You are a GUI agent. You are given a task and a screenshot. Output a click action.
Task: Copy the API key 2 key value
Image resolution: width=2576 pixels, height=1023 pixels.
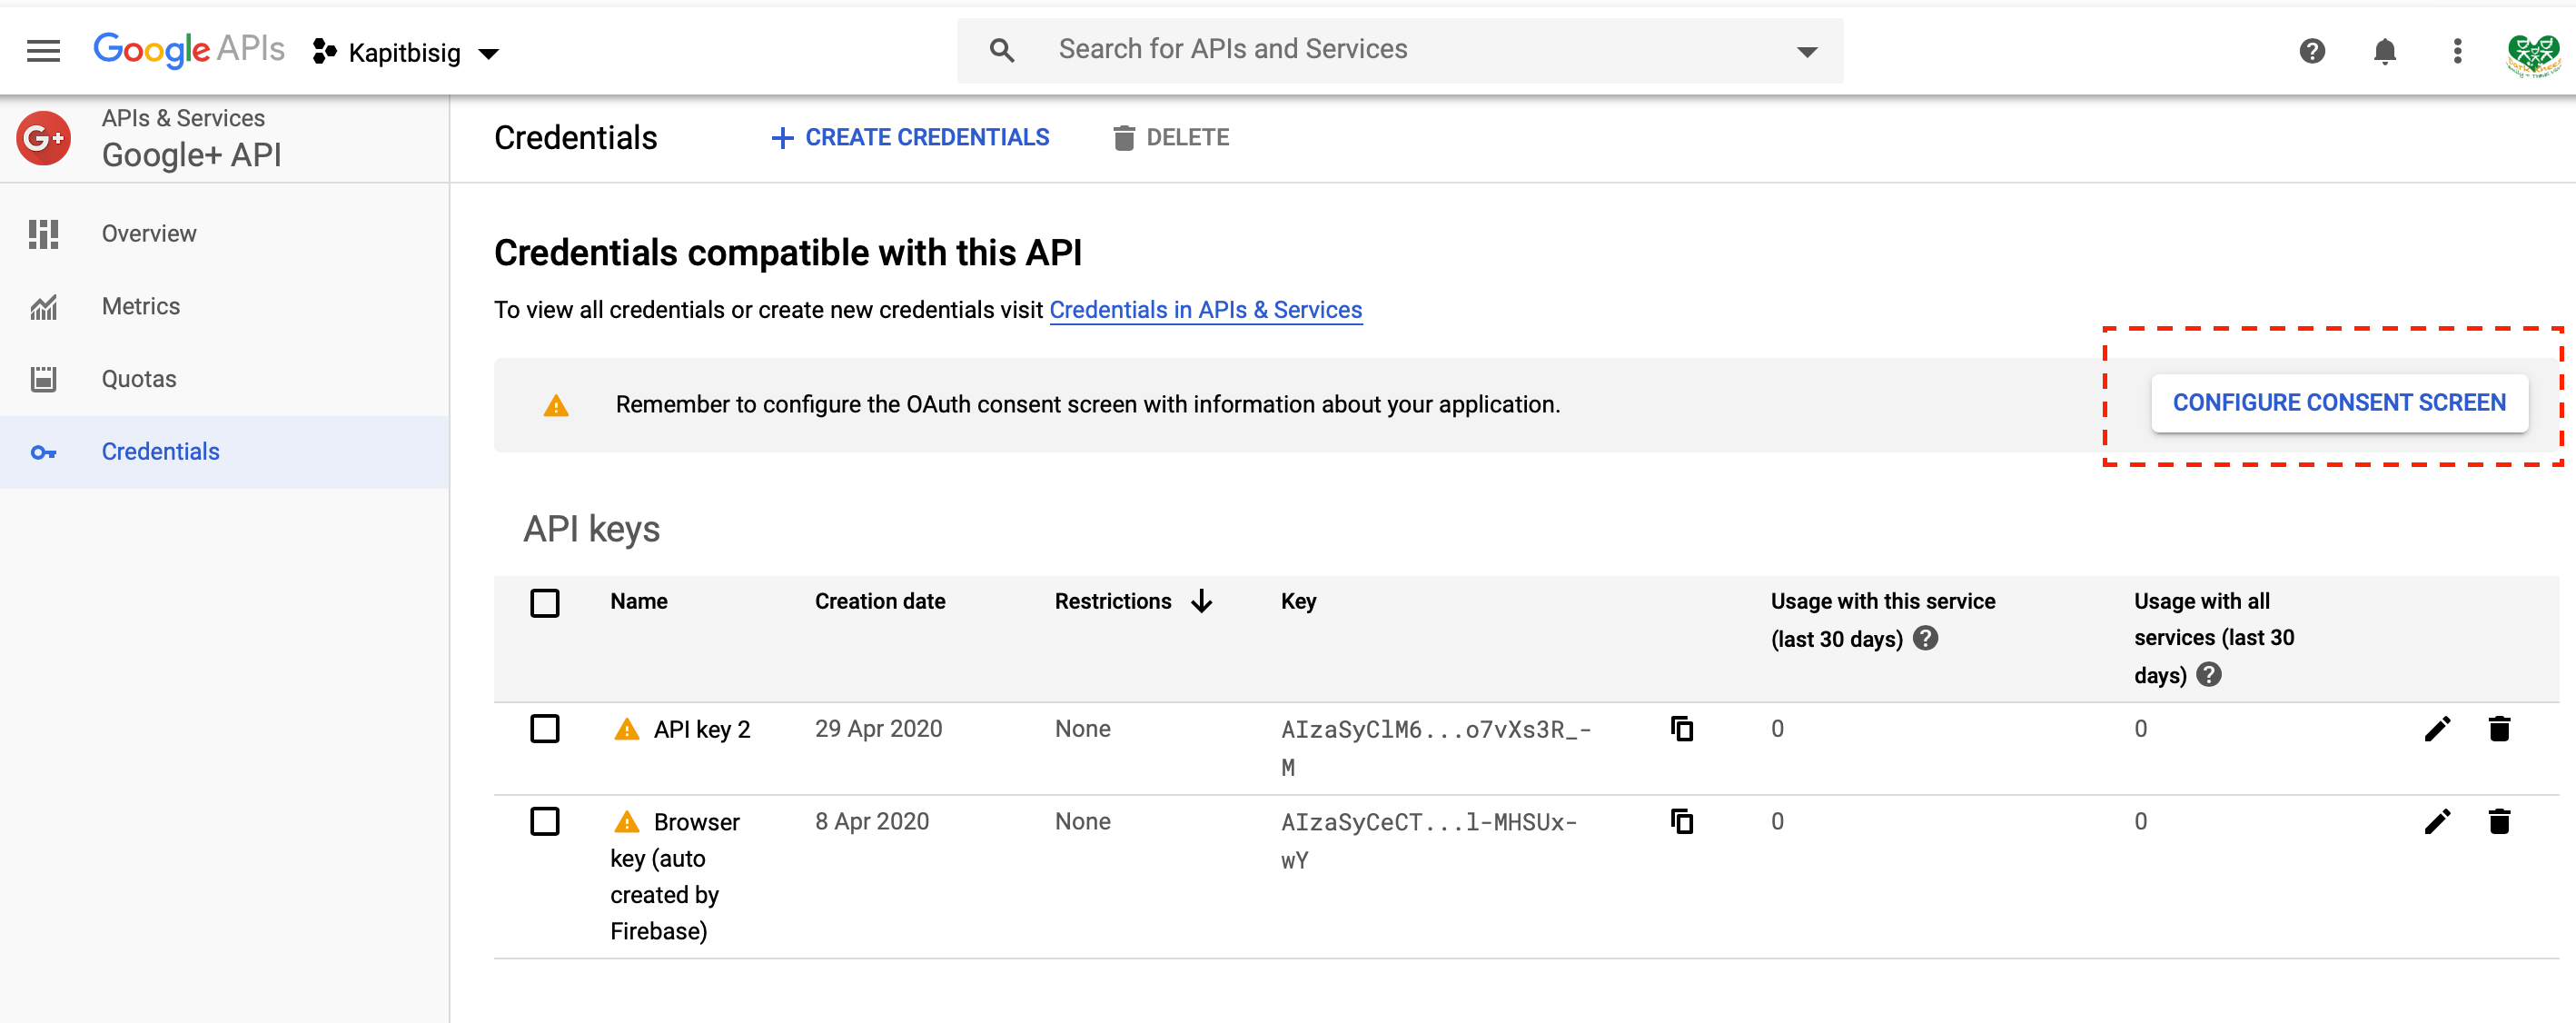(1682, 729)
